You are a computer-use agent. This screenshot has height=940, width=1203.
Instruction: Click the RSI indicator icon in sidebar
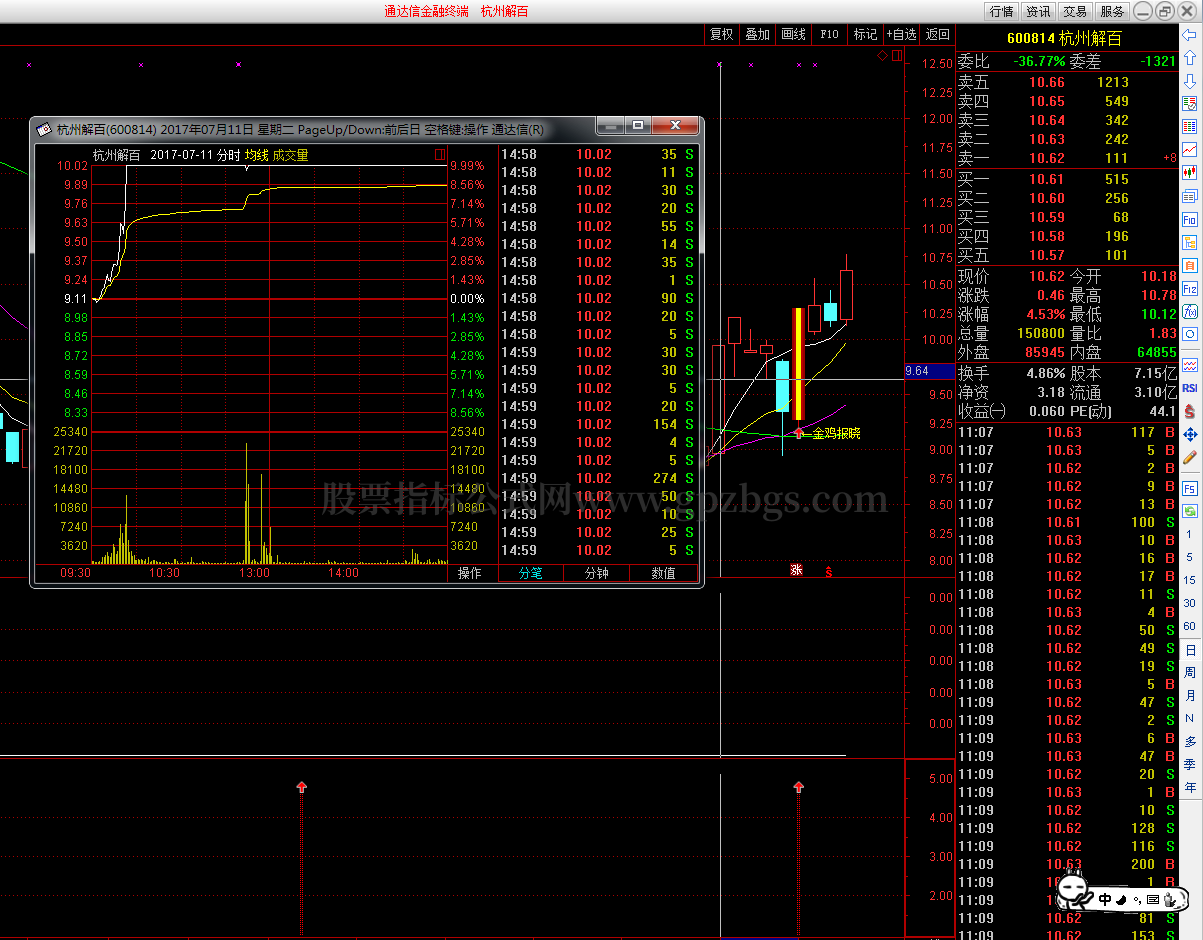click(x=1190, y=388)
